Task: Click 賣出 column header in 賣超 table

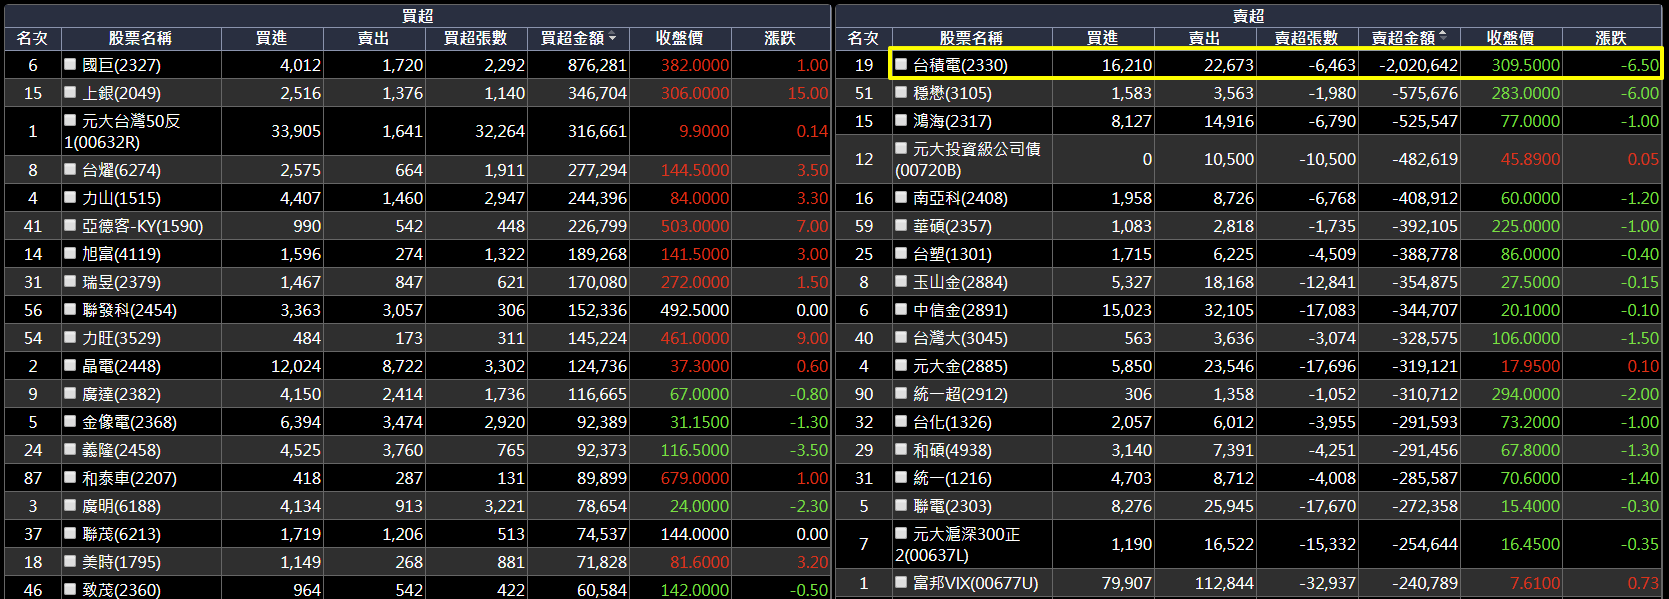Action: 1204,38
